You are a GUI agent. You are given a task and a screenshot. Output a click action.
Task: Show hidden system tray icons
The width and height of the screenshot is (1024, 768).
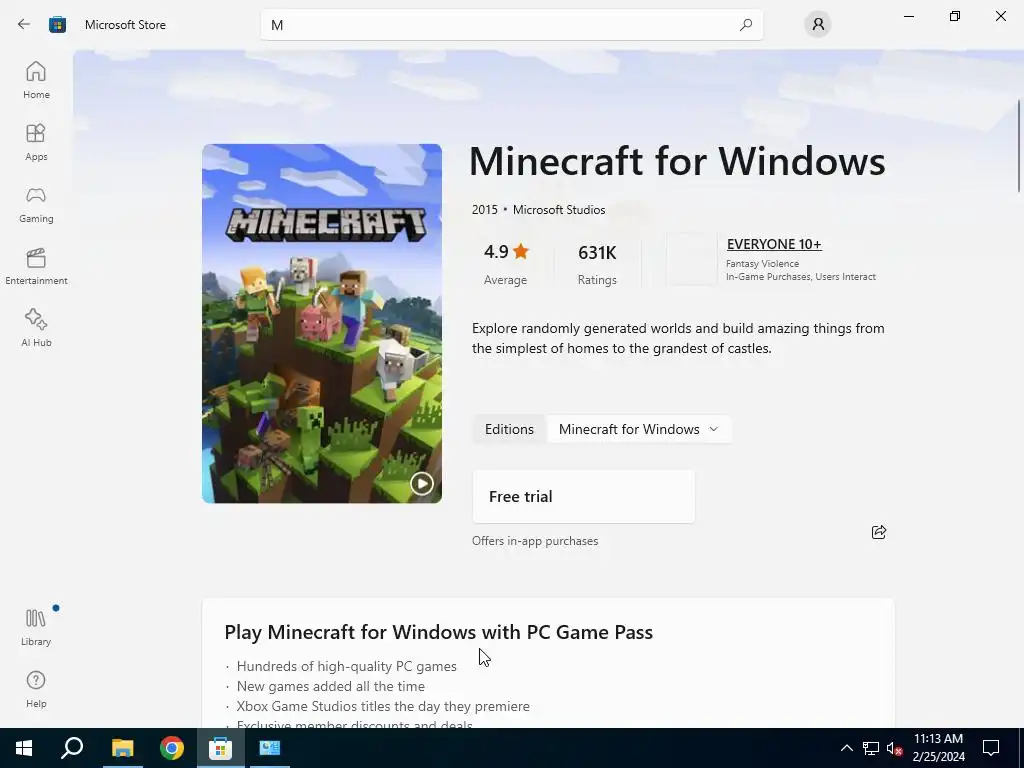click(846, 748)
